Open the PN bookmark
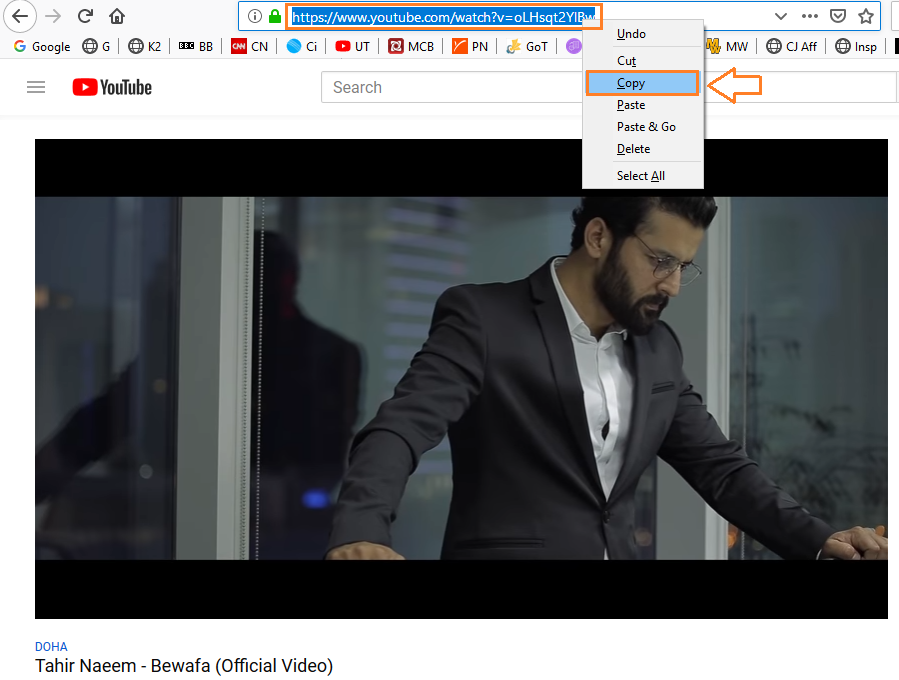The image size is (899, 680). coord(470,46)
